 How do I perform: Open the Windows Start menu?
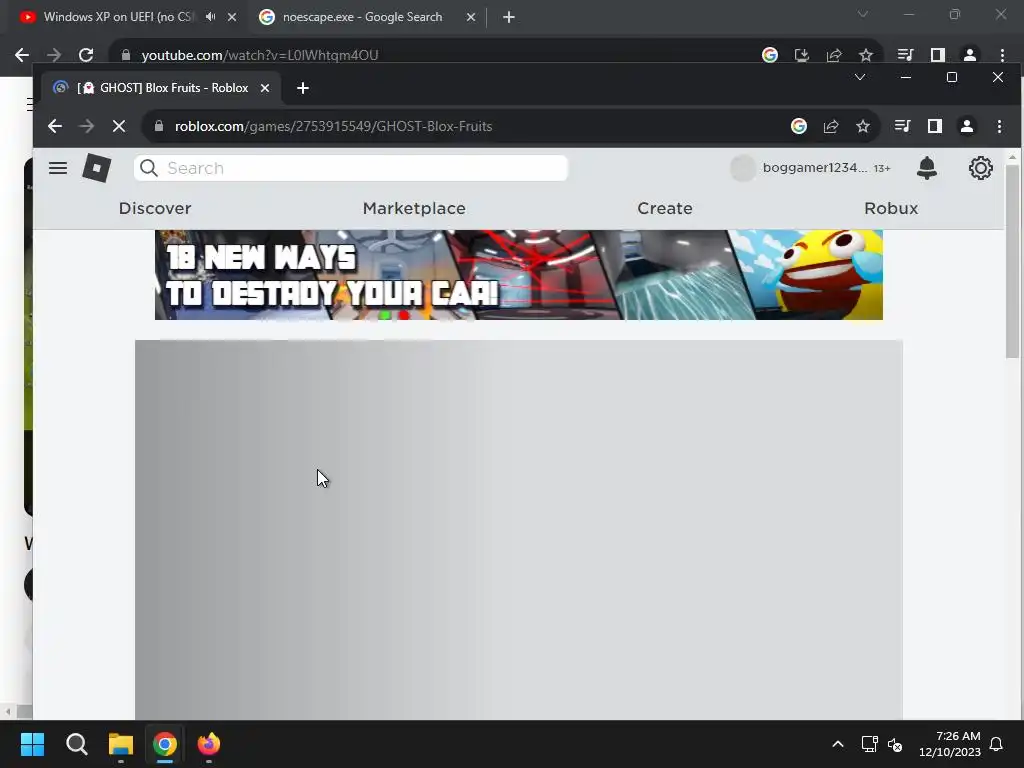pyautogui.click(x=32, y=744)
